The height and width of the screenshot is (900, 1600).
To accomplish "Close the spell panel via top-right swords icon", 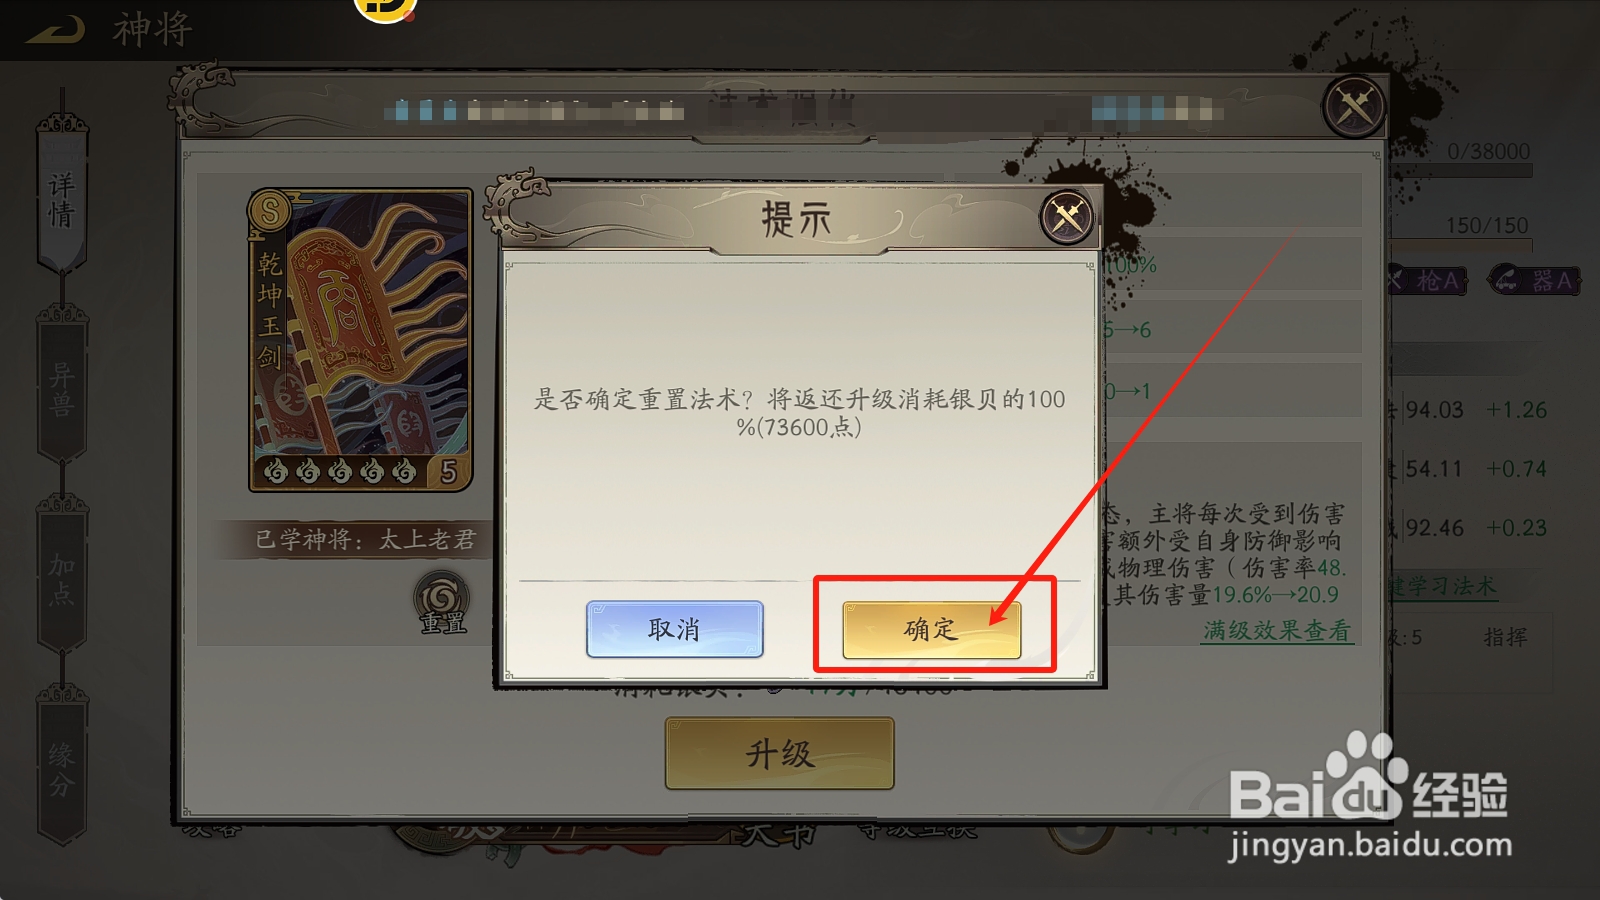I will [x=1354, y=105].
